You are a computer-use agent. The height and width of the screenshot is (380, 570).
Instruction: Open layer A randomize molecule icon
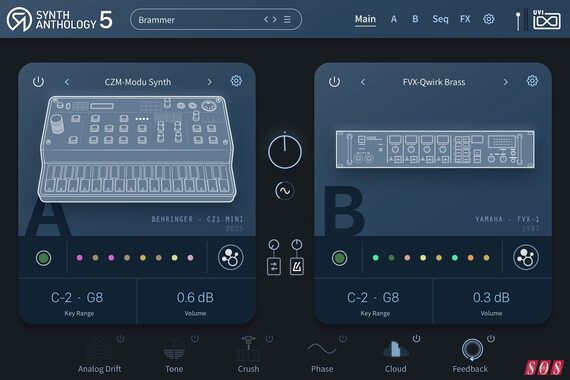point(230,257)
